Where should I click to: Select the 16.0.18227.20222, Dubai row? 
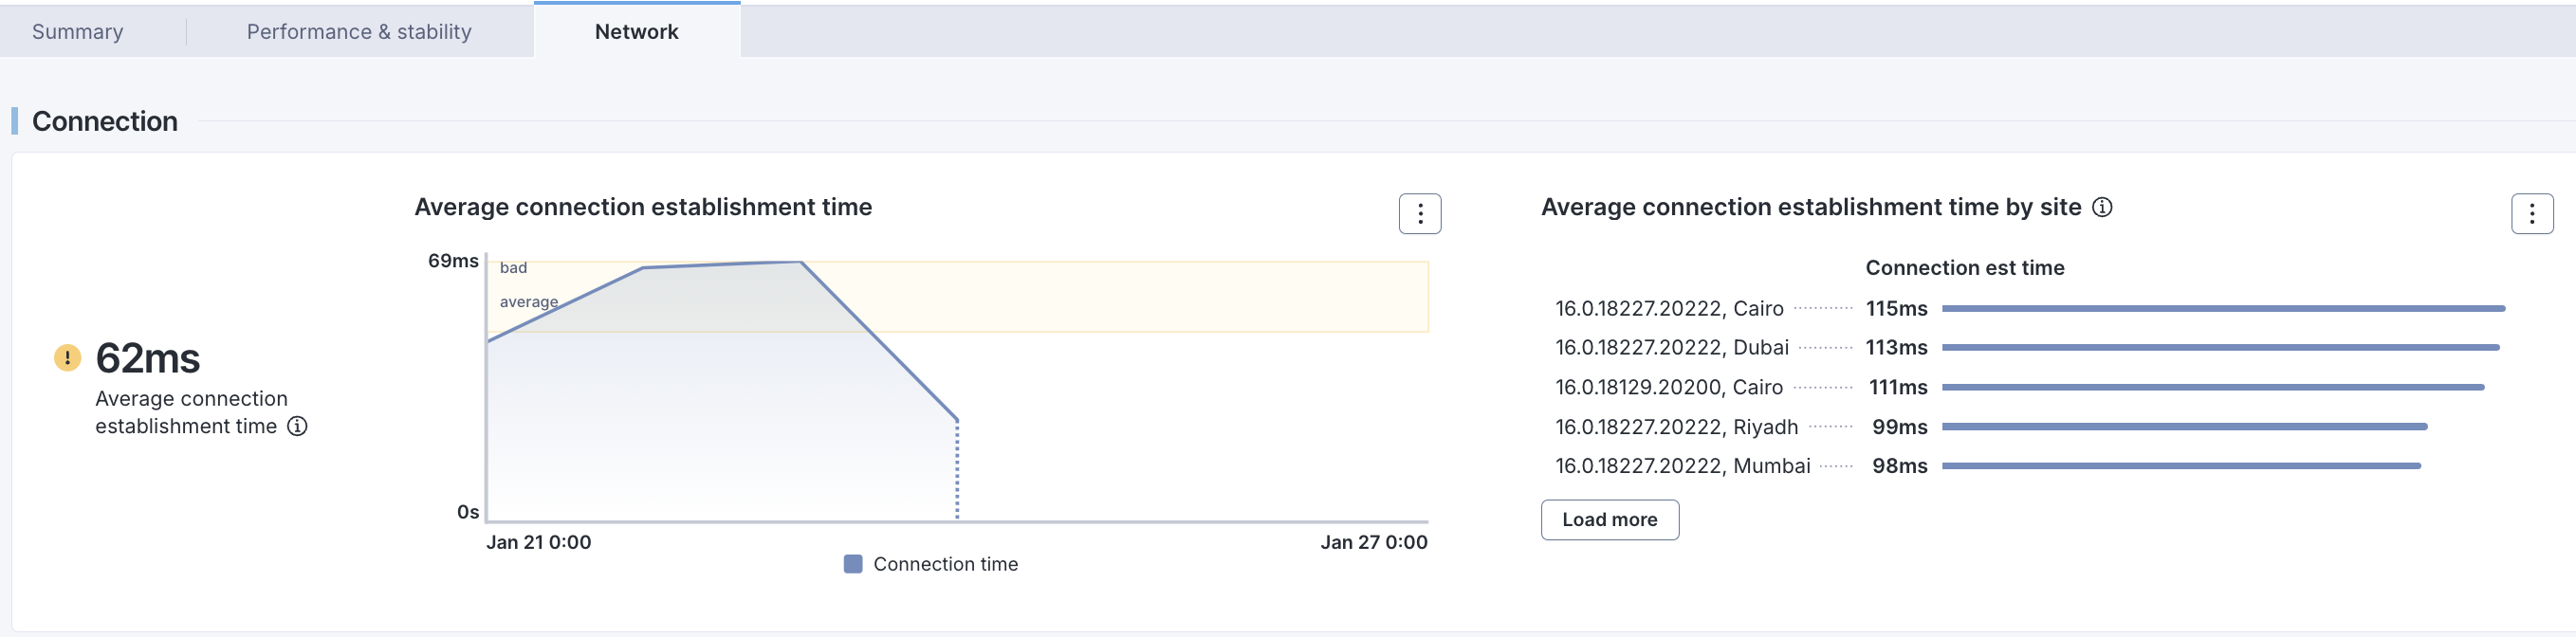tap(1671, 348)
